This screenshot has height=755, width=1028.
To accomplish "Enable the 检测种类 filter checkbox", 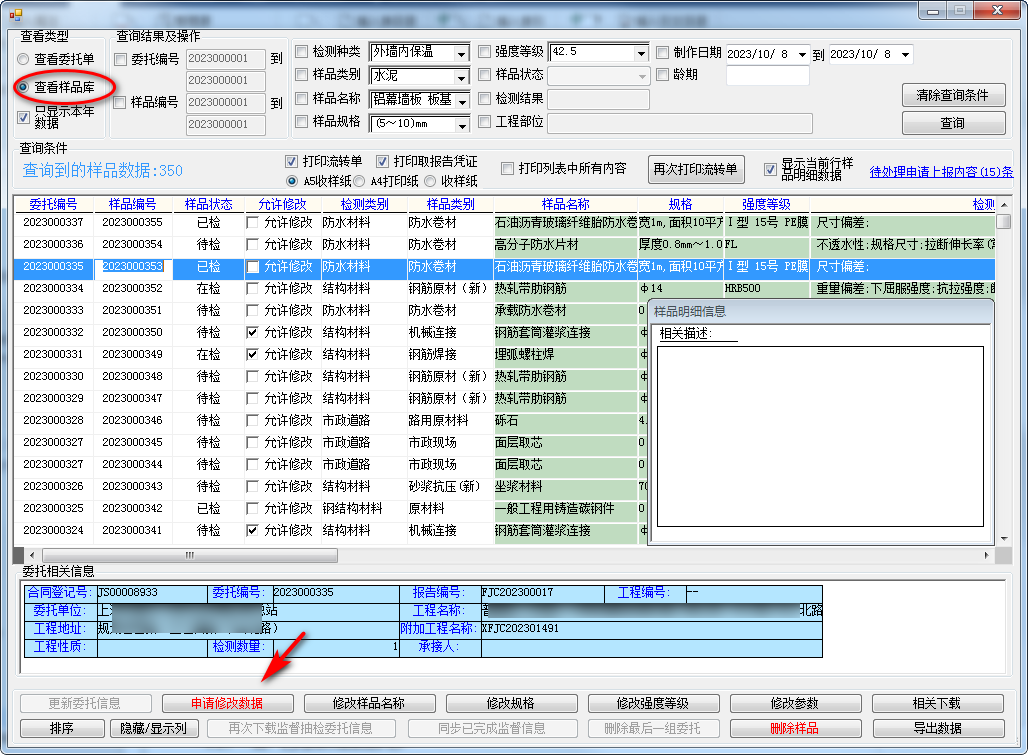I will [x=302, y=52].
